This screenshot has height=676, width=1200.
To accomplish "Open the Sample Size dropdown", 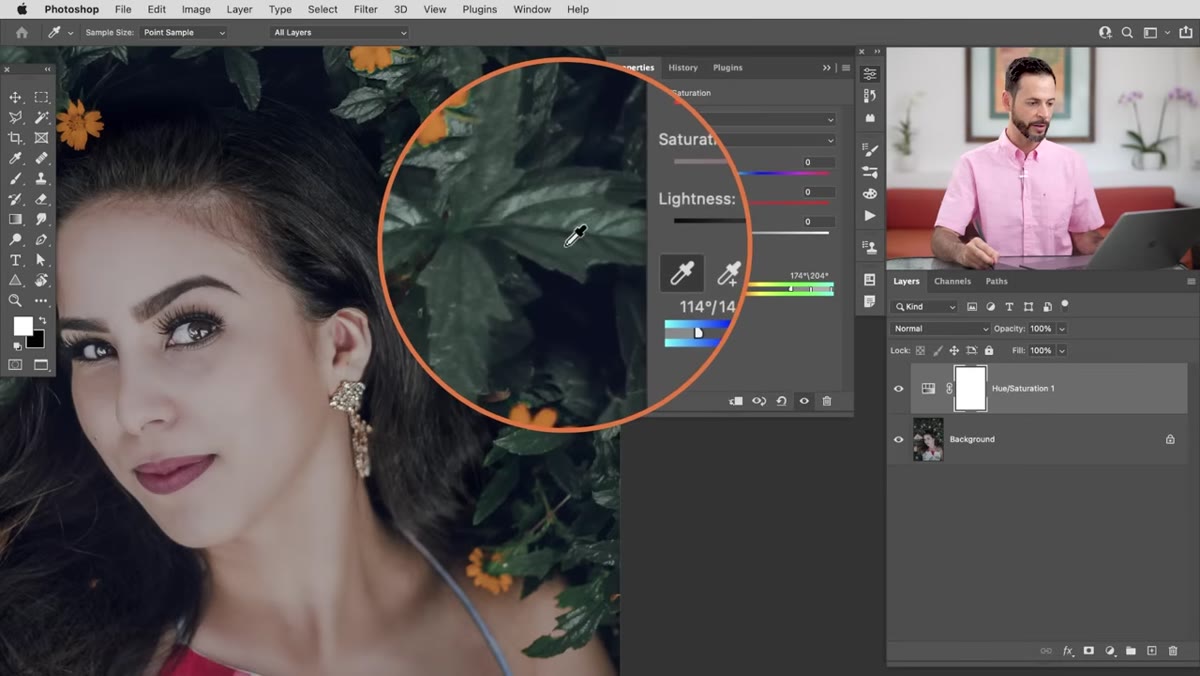I will 184,32.
